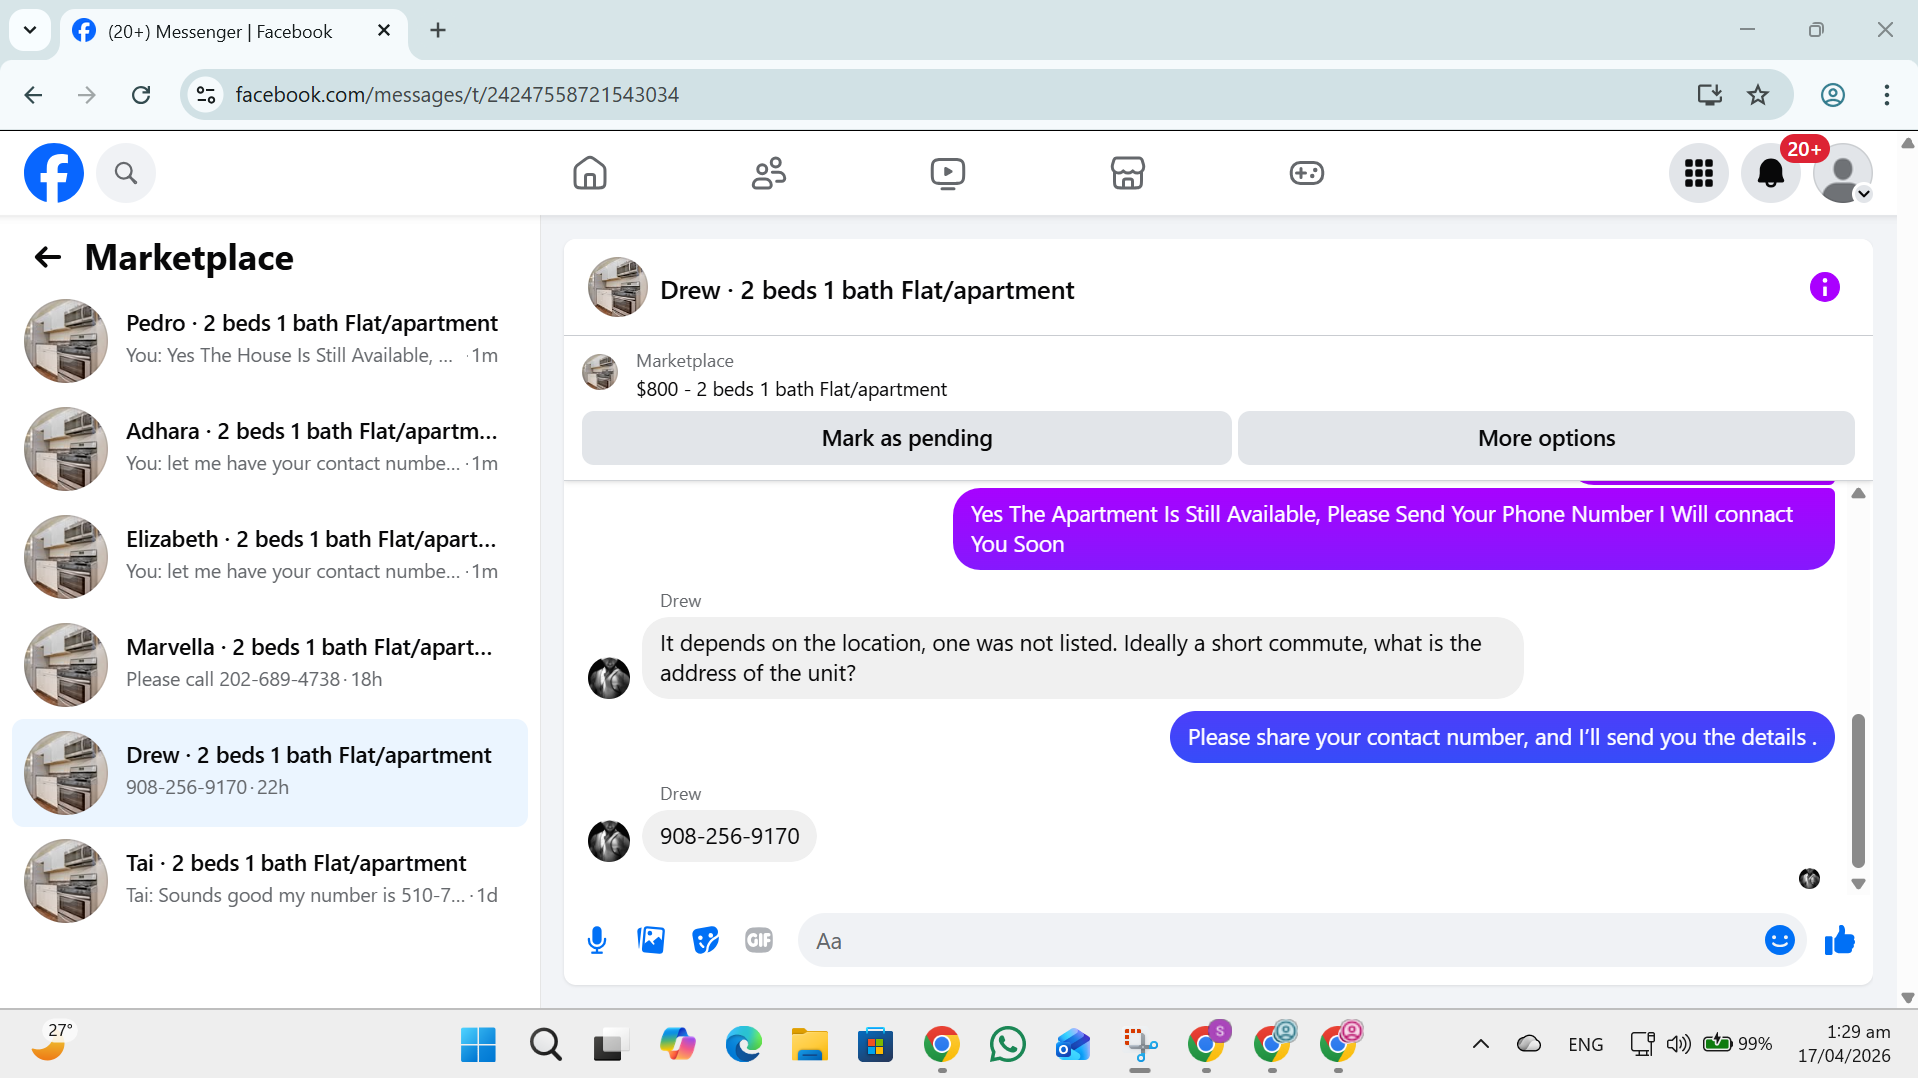This screenshot has height=1078, width=1918.
Task: Open the Video (Watch) icon
Action: tap(948, 173)
